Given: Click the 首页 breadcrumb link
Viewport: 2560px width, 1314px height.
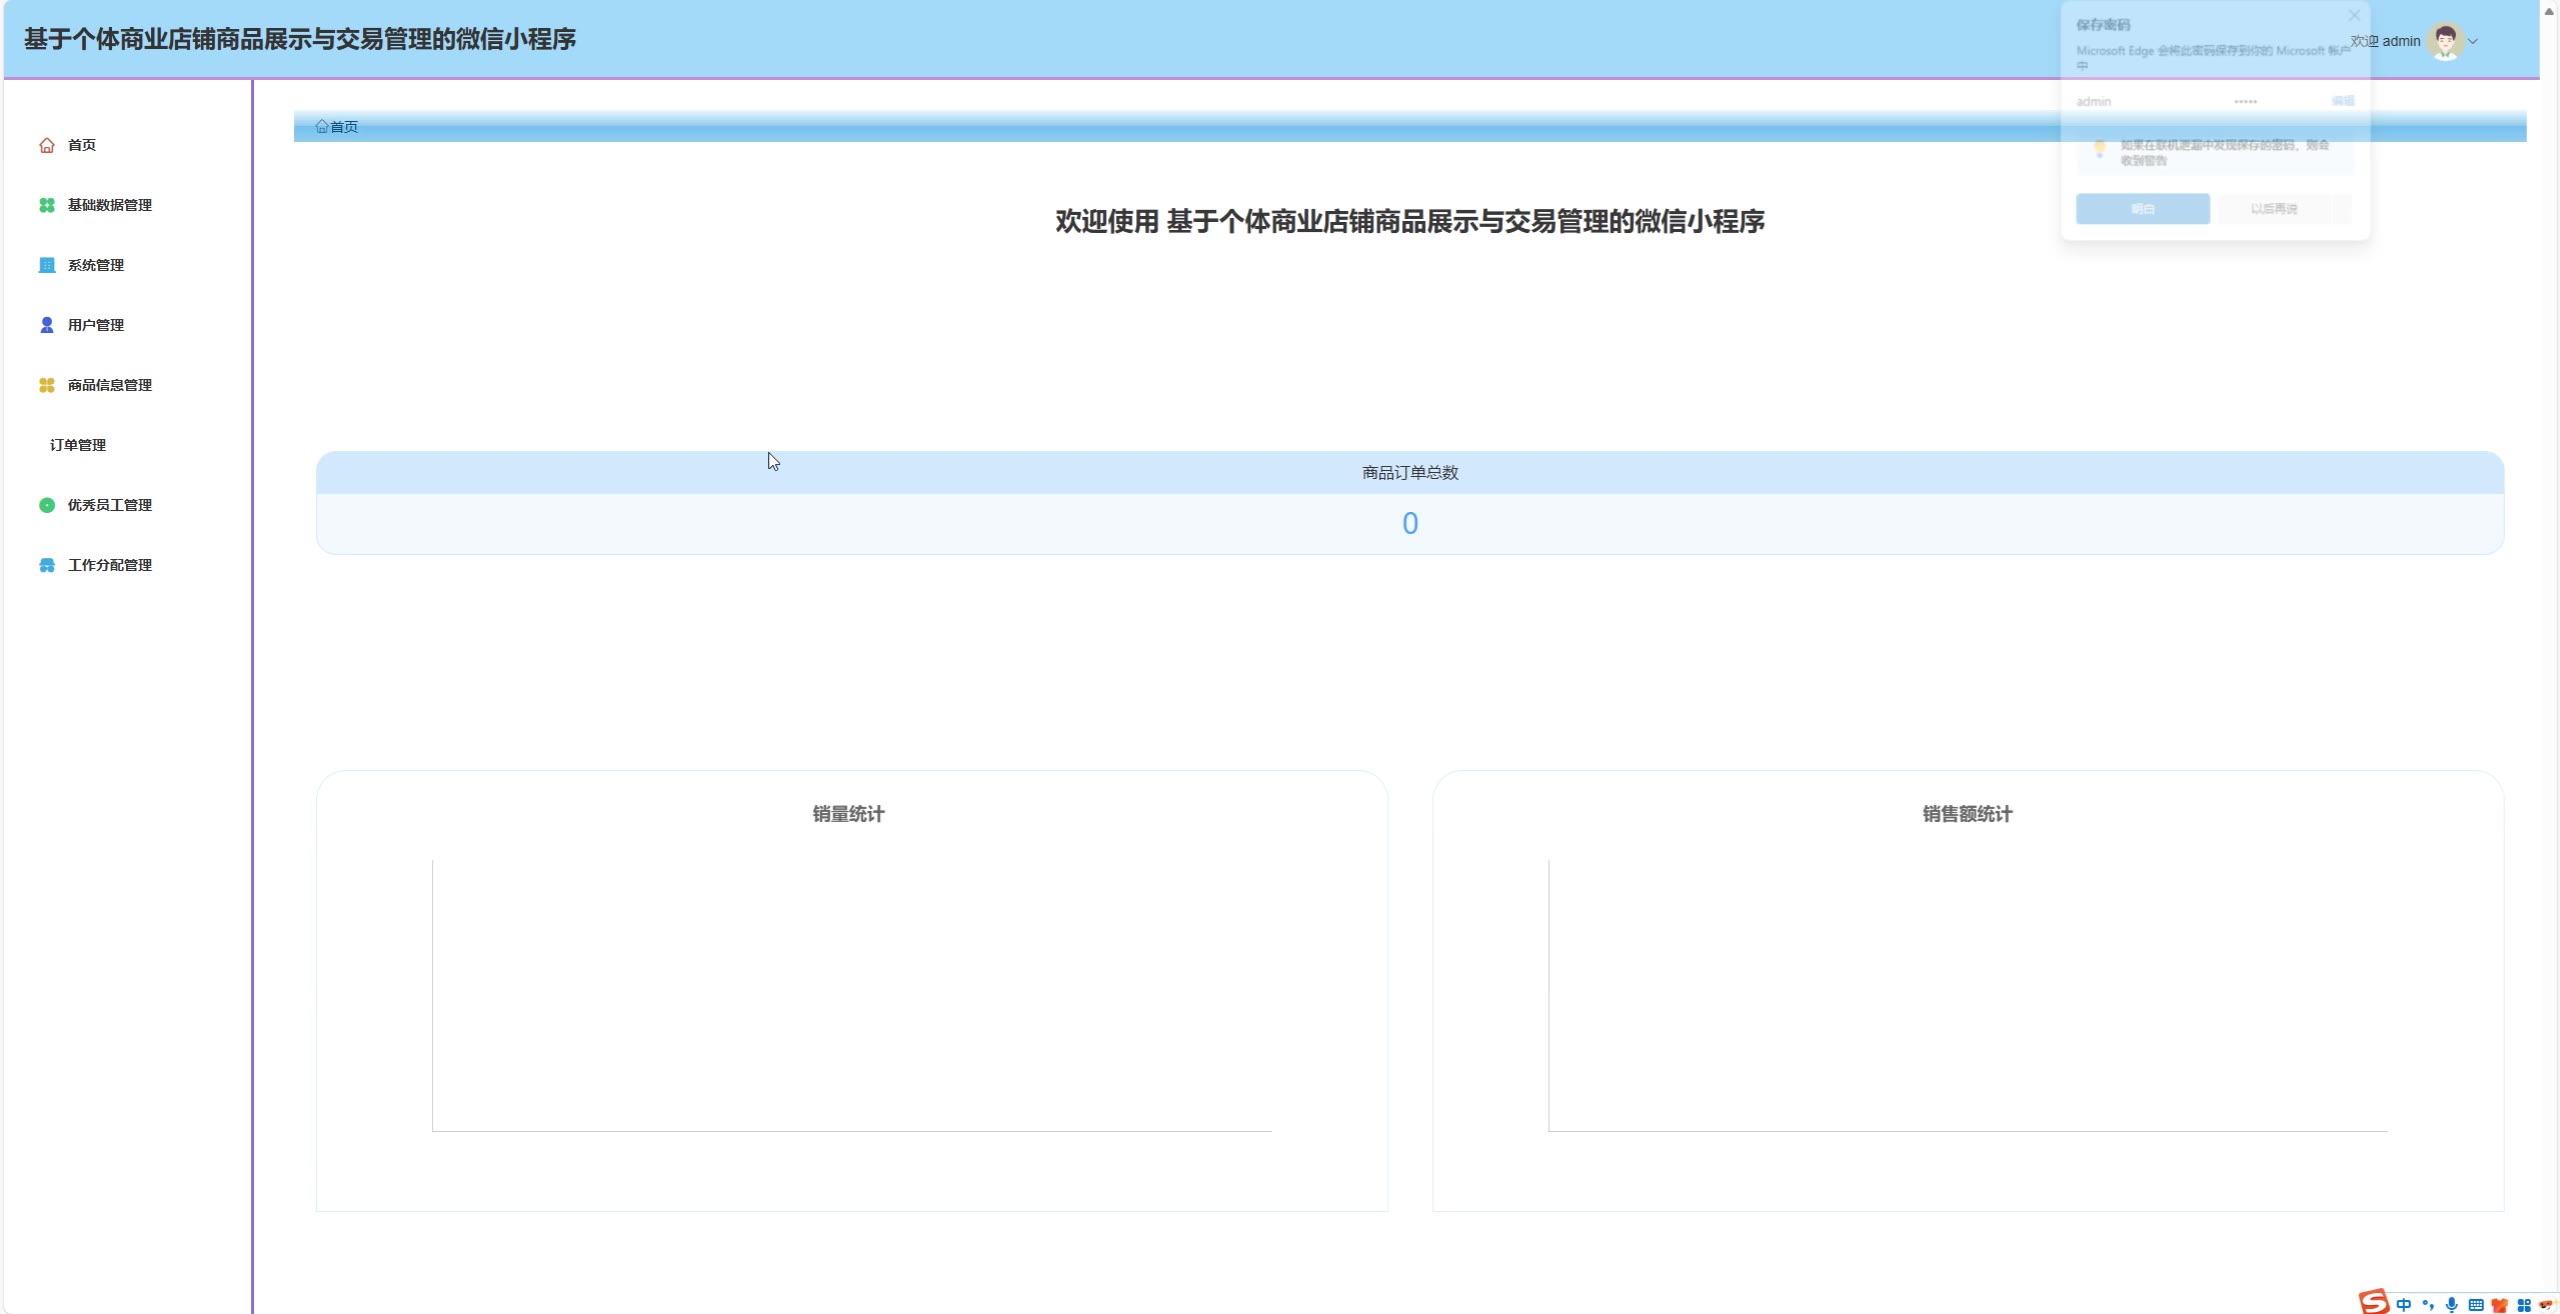Looking at the screenshot, I should [343, 127].
